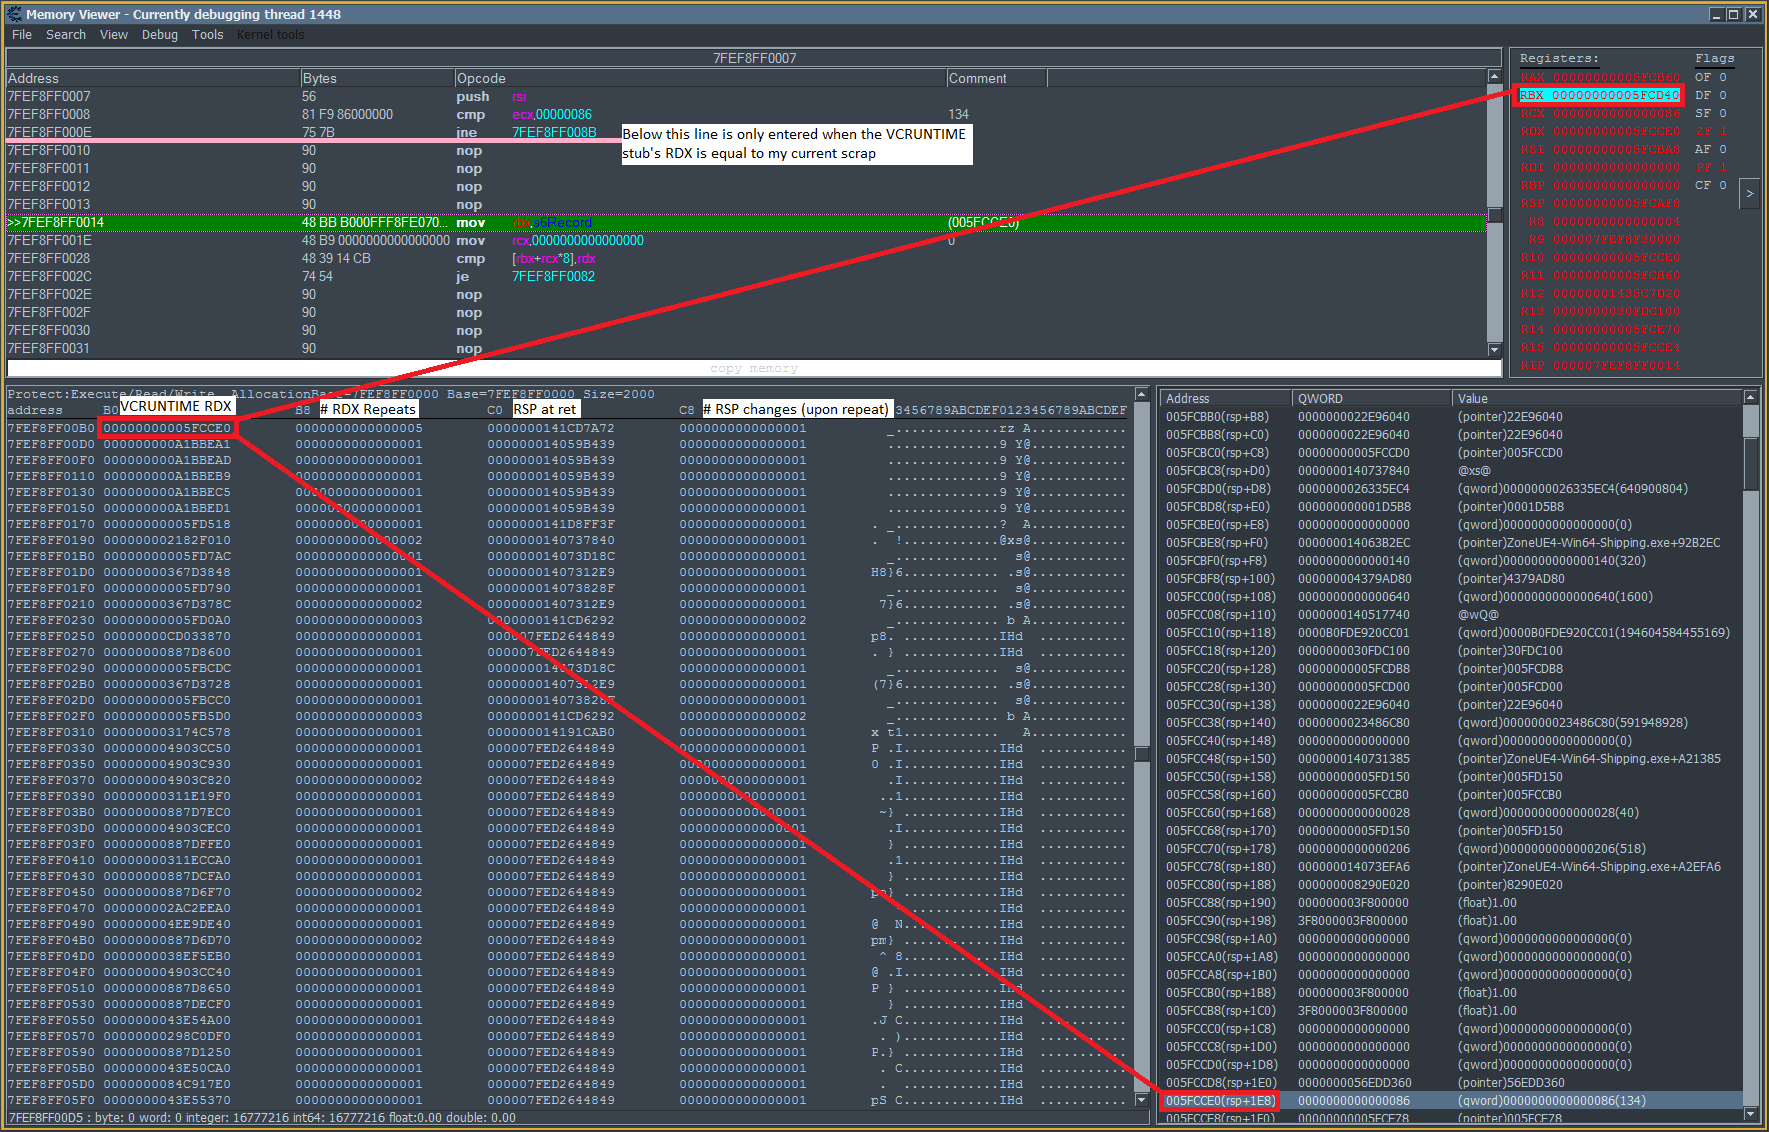The width and height of the screenshot is (1769, 1132).
Task: Click the disassembly scrollbar down arrow
Action: click(1492, 350)
